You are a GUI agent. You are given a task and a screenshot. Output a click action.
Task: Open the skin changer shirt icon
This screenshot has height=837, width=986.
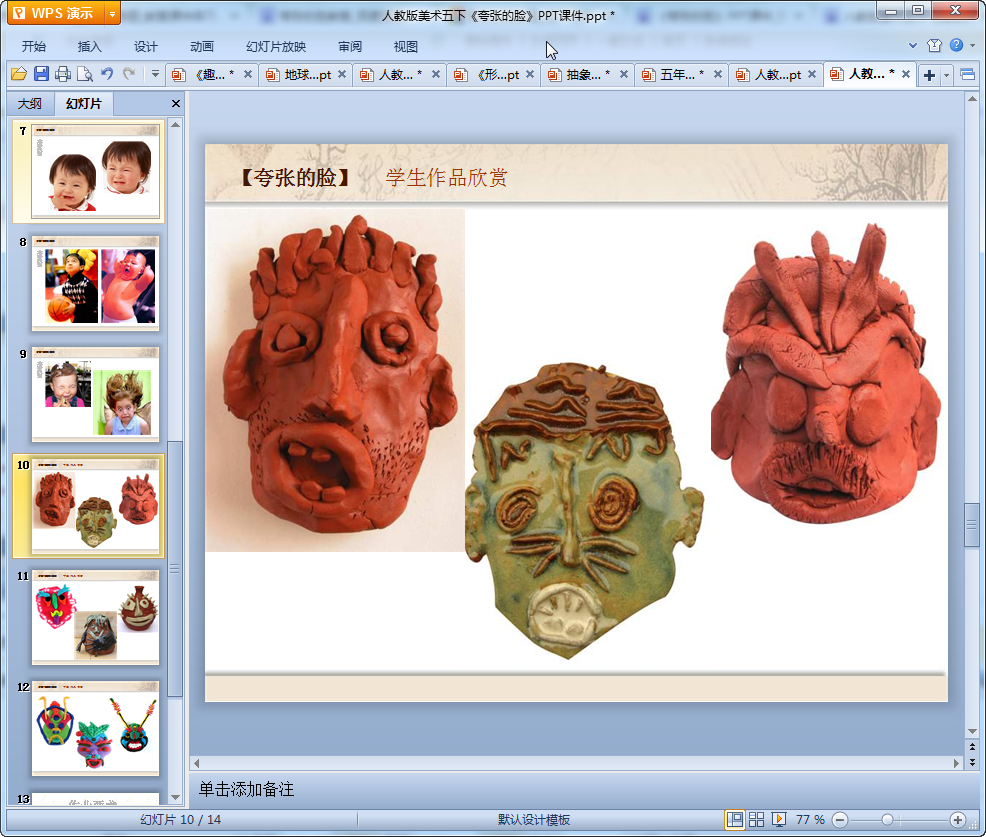coord(934,45)
